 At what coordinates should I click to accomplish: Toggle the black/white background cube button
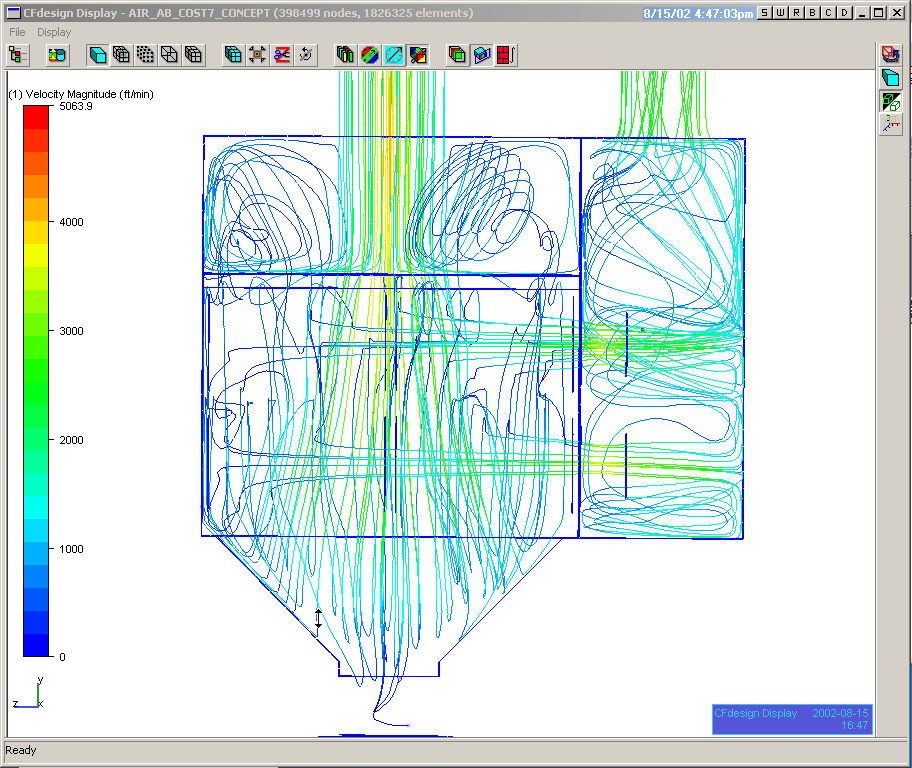pyautogui.click(x=889, y=101)
